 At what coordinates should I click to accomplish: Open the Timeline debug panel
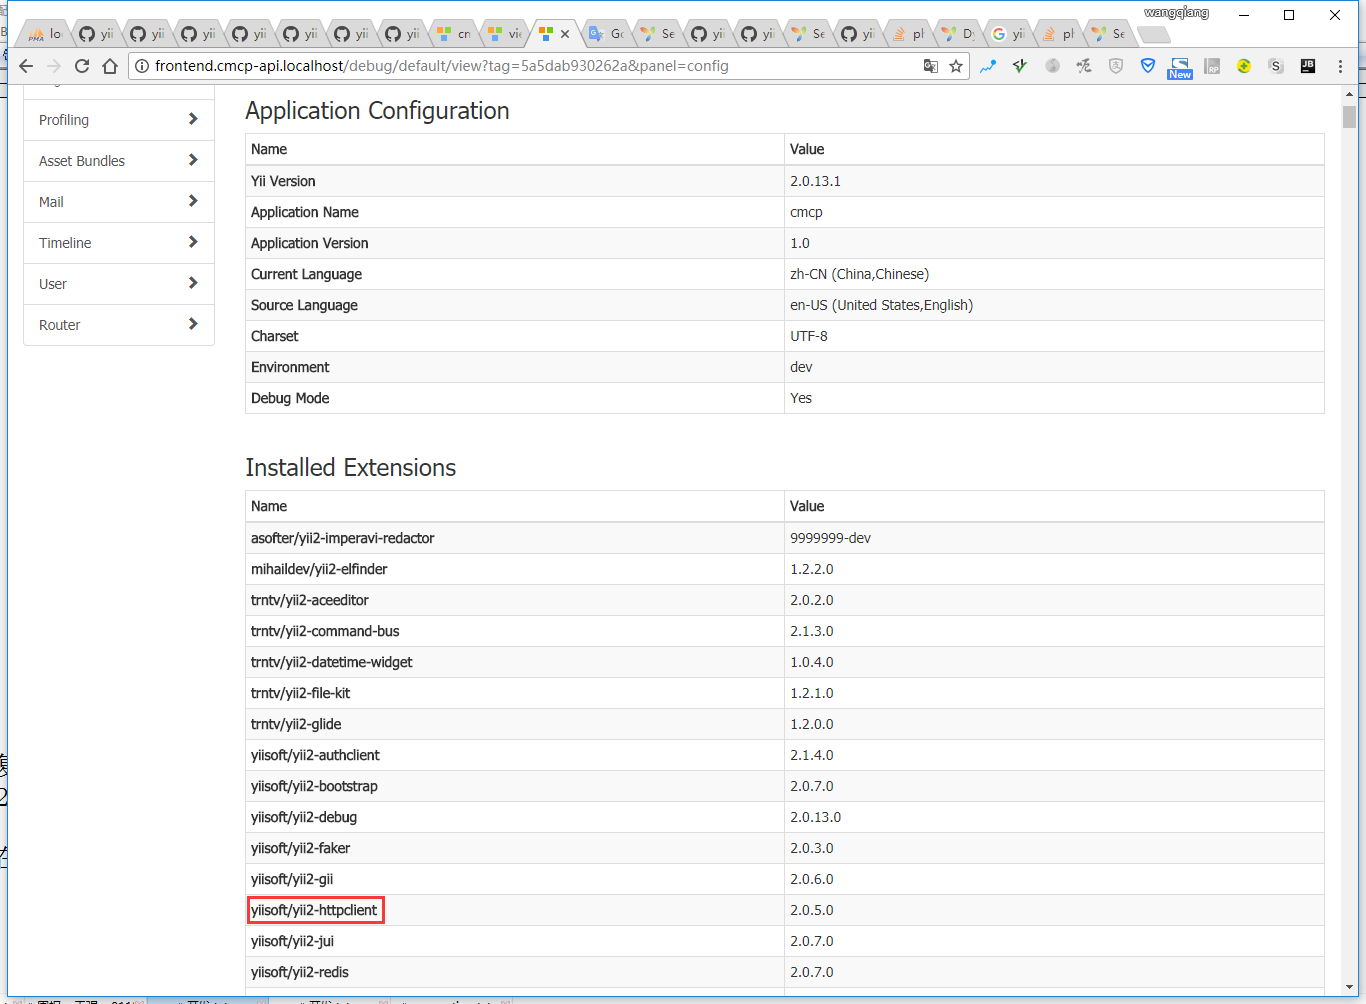[119, 243]
